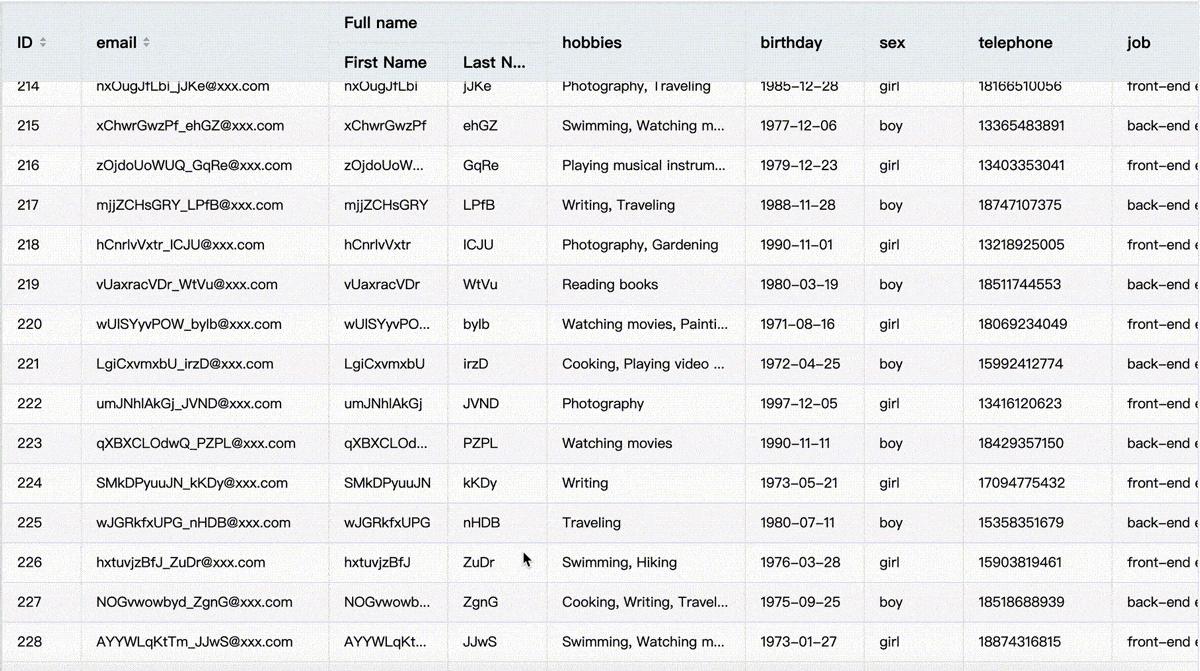Image resolution: width=1200 pixels, height=671 pixels.
Task: Click the birthday cell 1997-12-05
Action: 799,404
